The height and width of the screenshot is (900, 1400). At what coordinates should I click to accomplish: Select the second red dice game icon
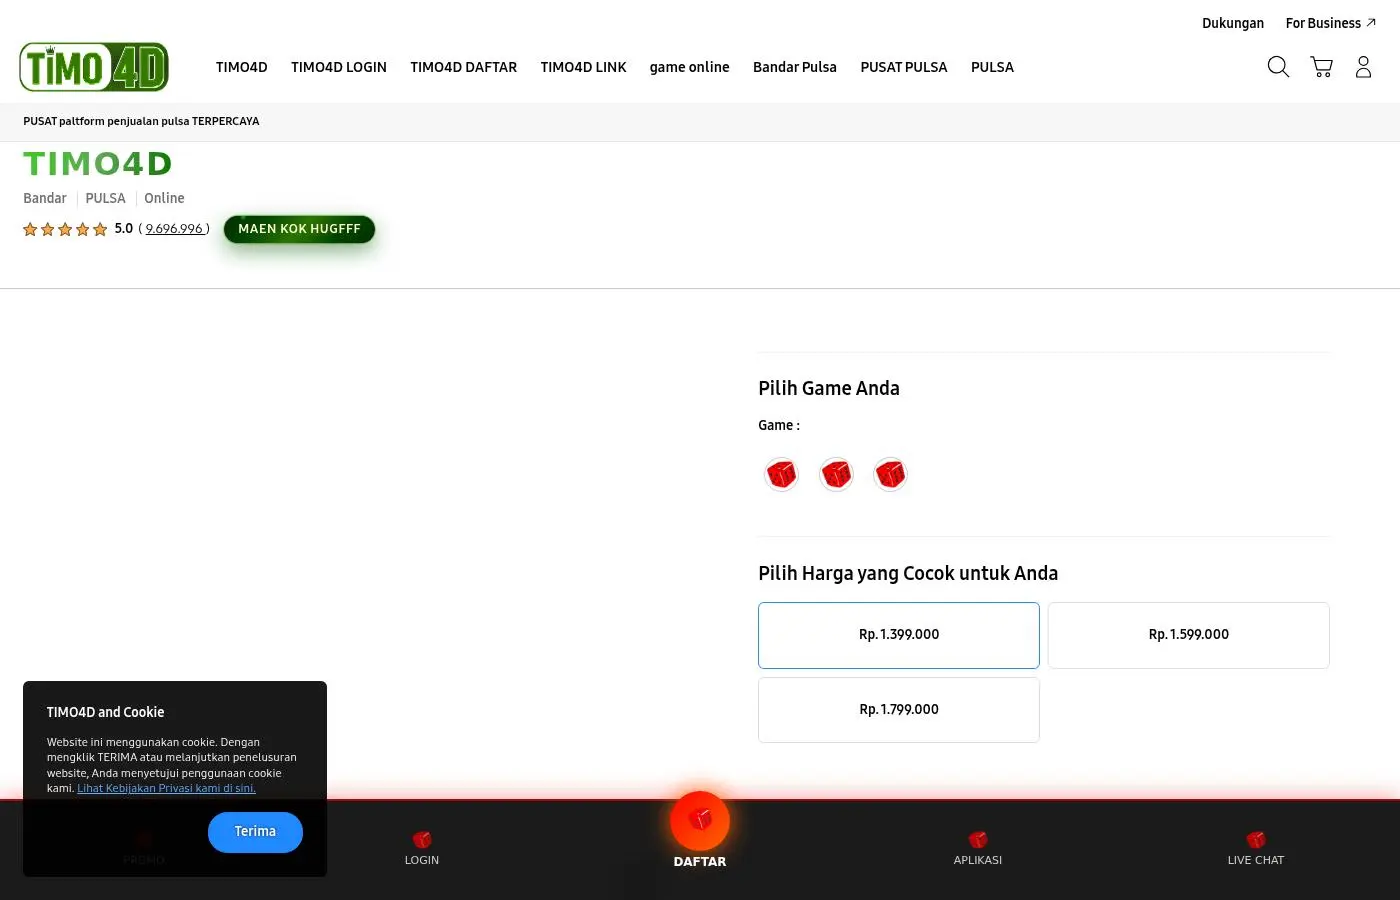[836, 474]
